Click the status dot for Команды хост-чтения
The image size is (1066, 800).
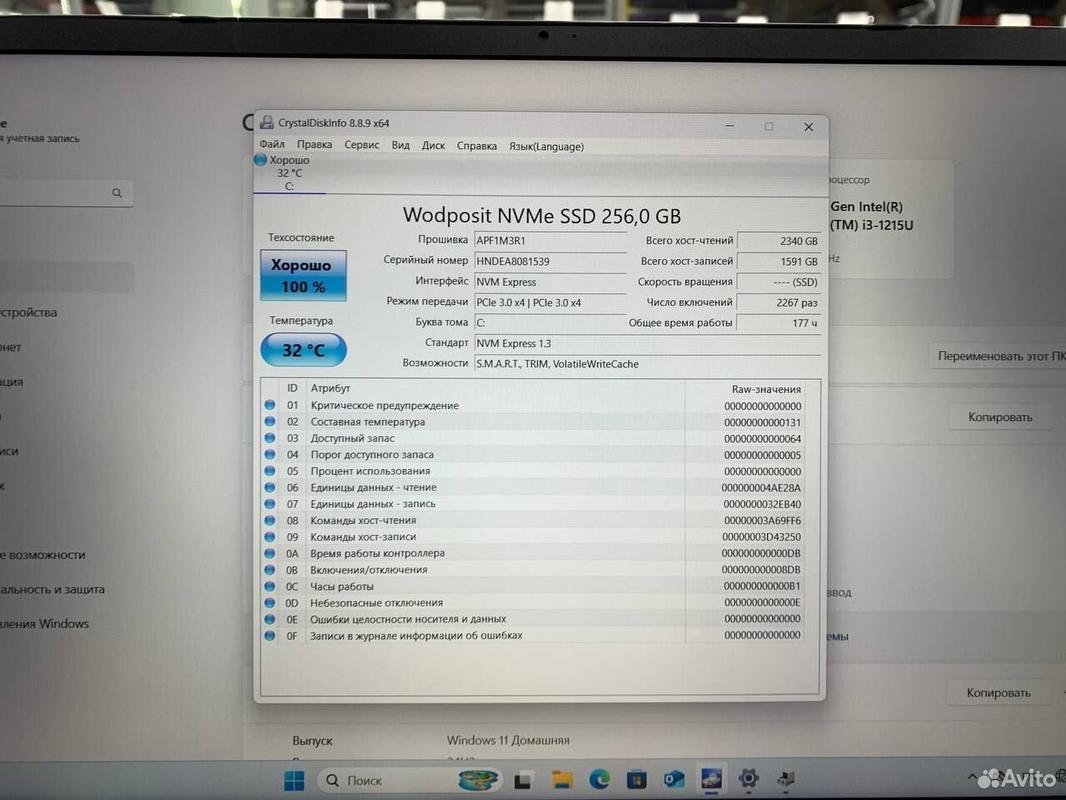tap(270, 520)
